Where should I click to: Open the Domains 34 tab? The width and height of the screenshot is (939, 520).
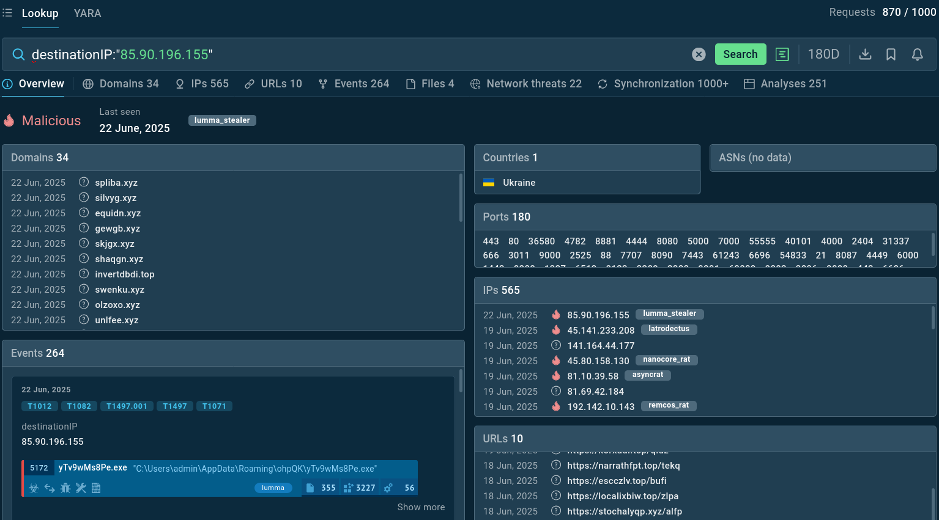[121, 84]
